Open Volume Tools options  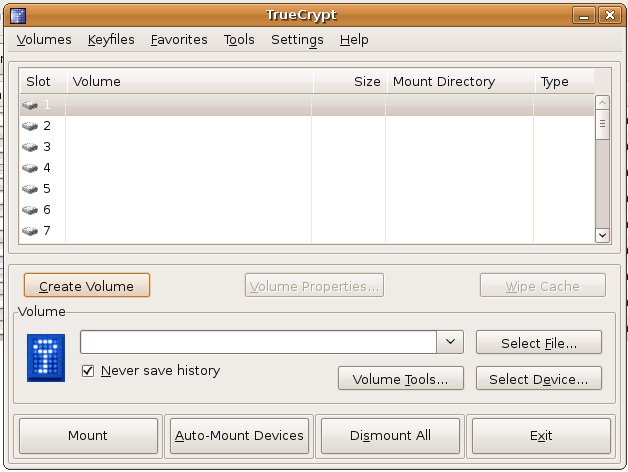(406, 379)
